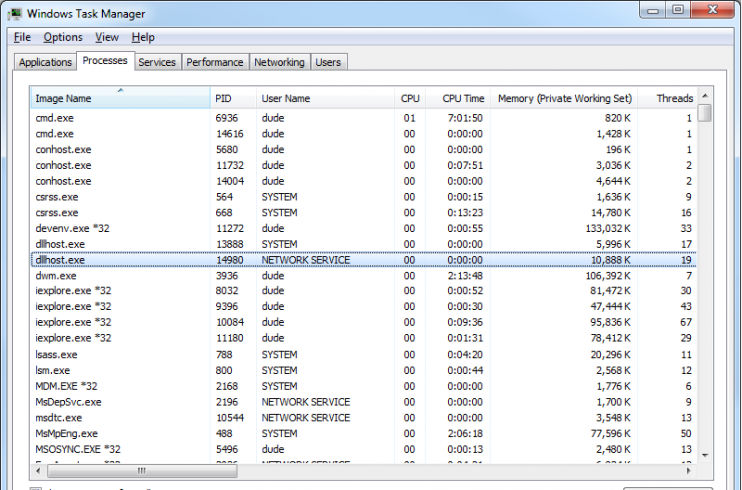Sort by the User Name column header

pos(325,98)
